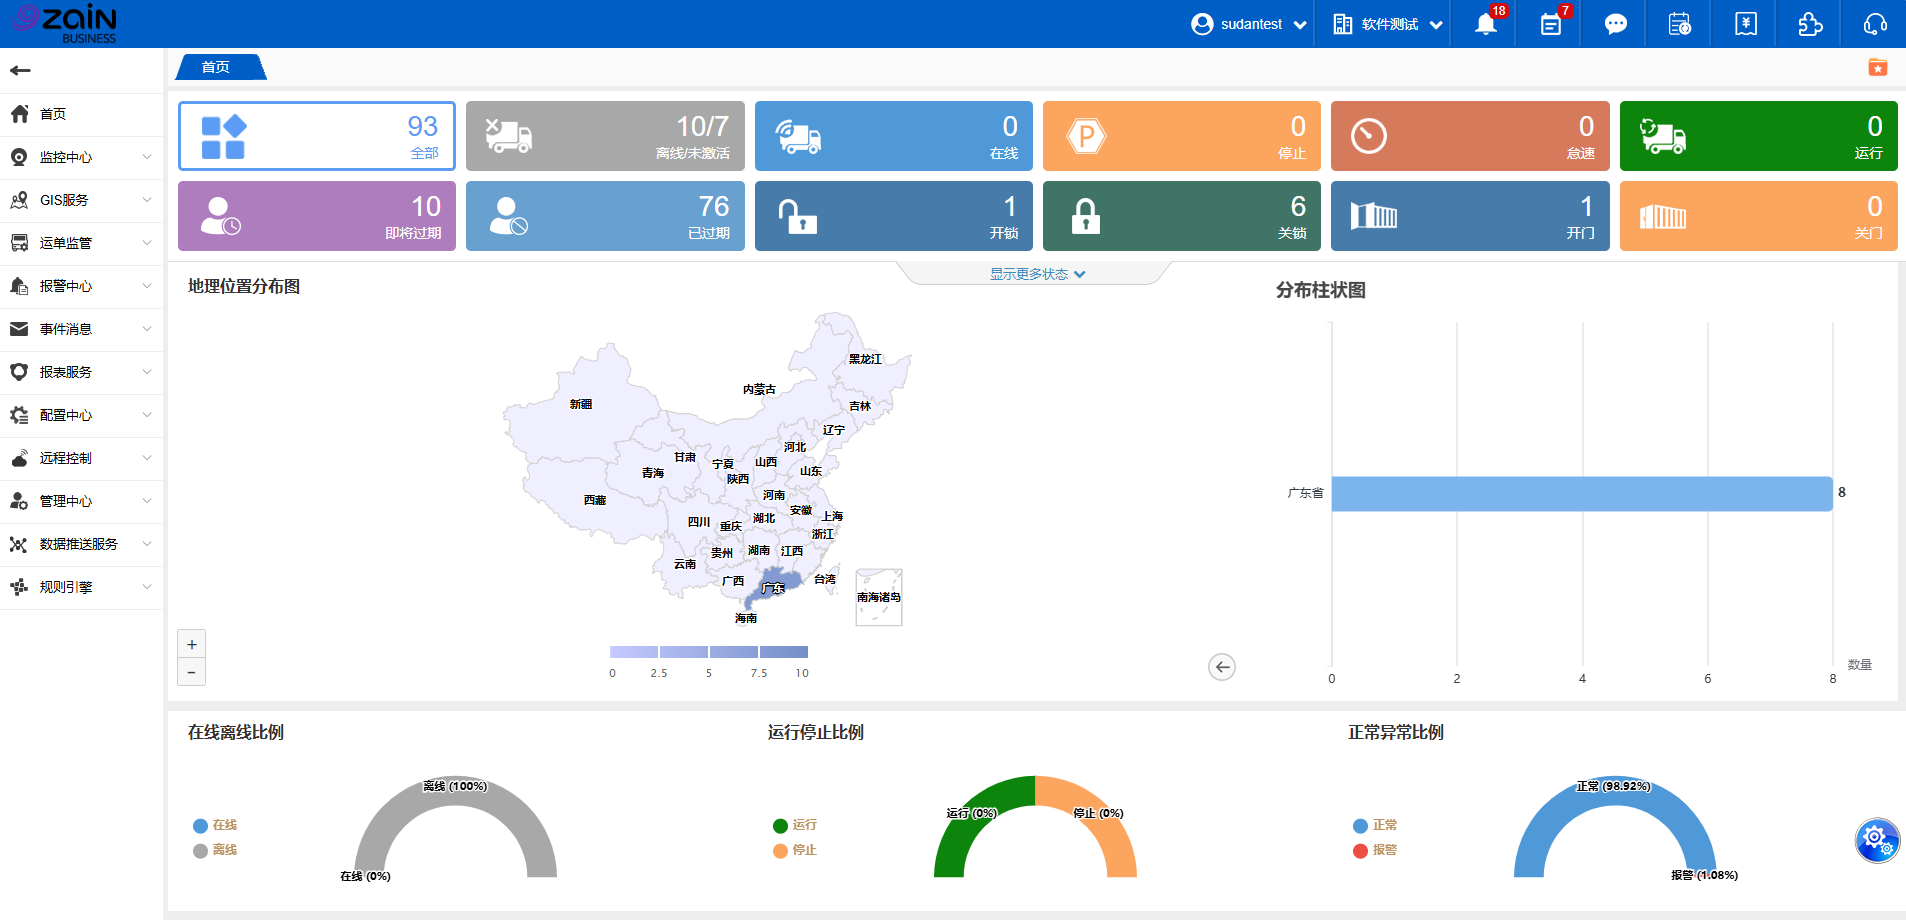Open the yen billing document icon
The height and width of the screenshot is (920, 1906).
click(1745, 24)
